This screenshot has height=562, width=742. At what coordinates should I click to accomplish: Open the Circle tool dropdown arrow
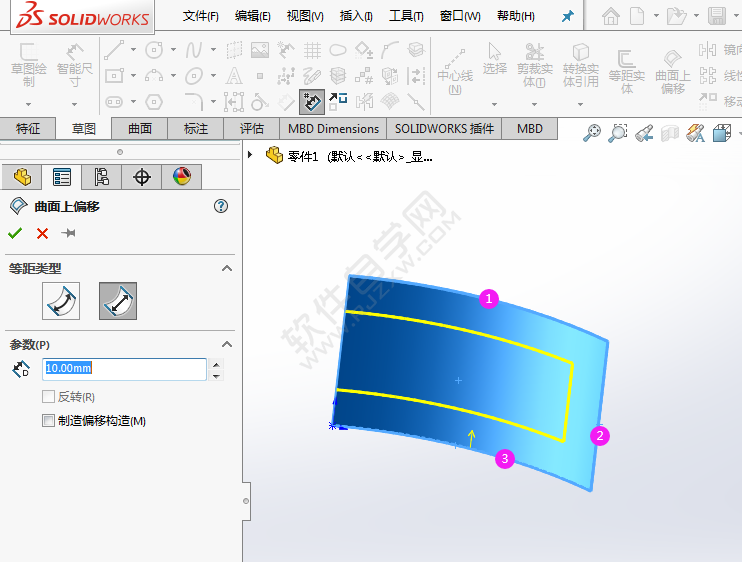click(173, 49)
